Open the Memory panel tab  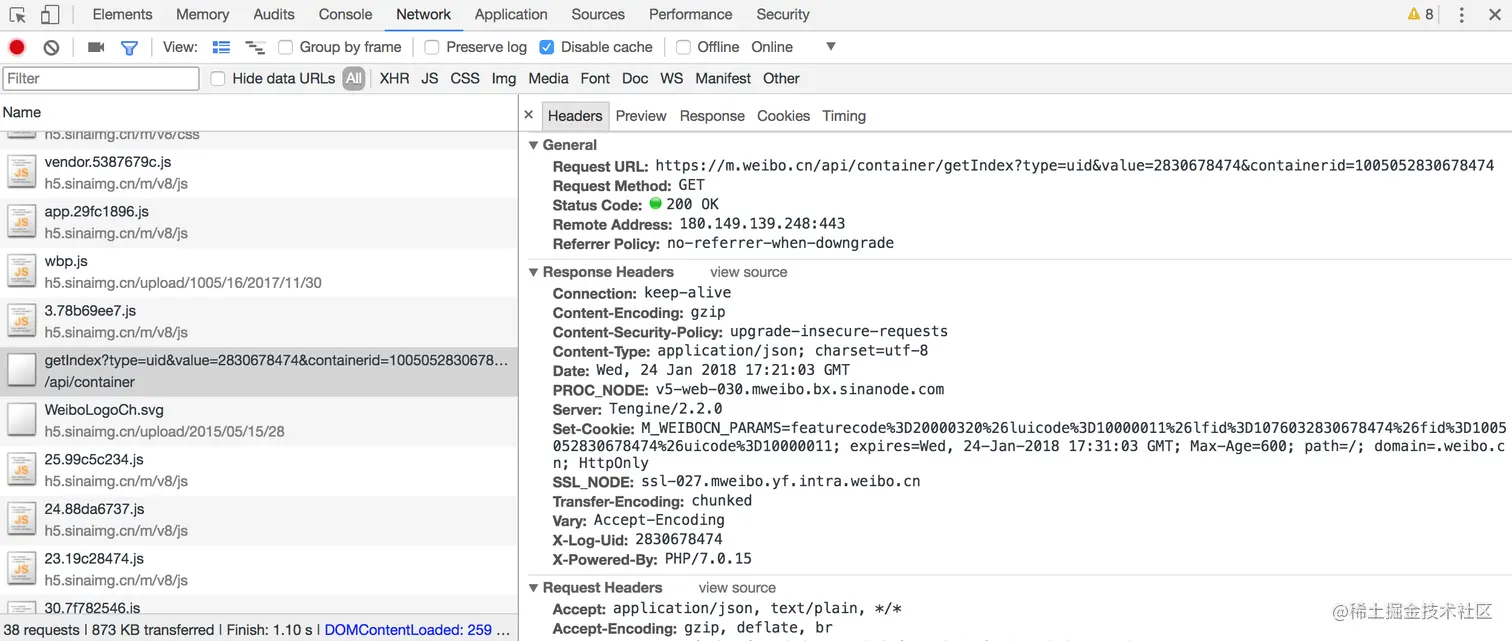tap(203, 14)
